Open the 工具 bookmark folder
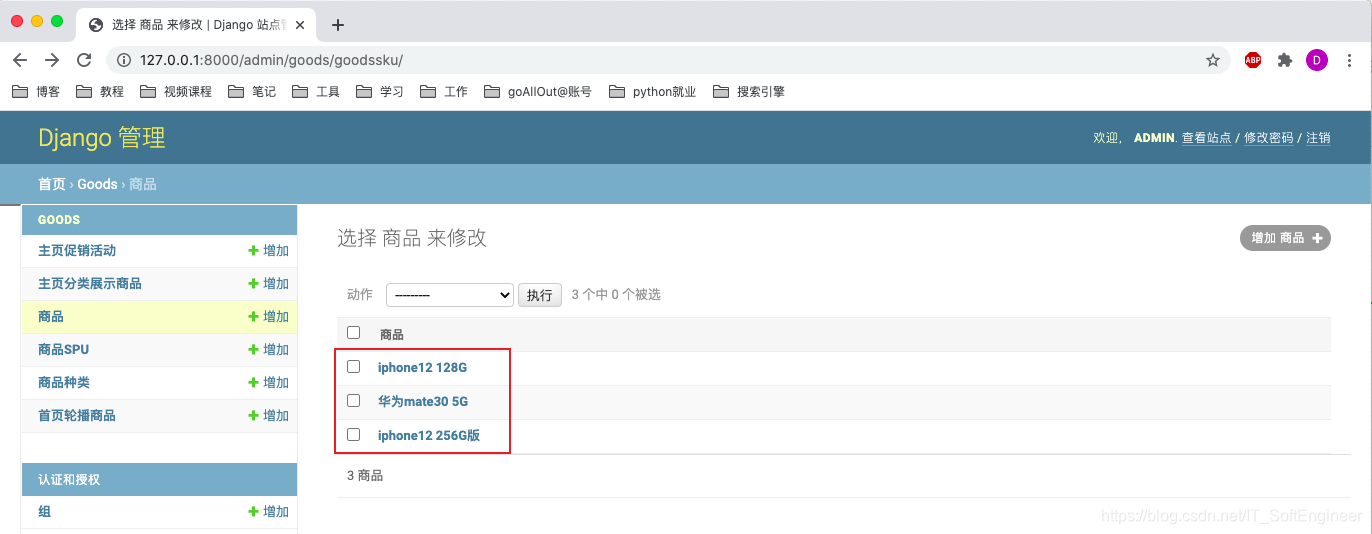Screen dimensions: 1372x534 (316, 91)
